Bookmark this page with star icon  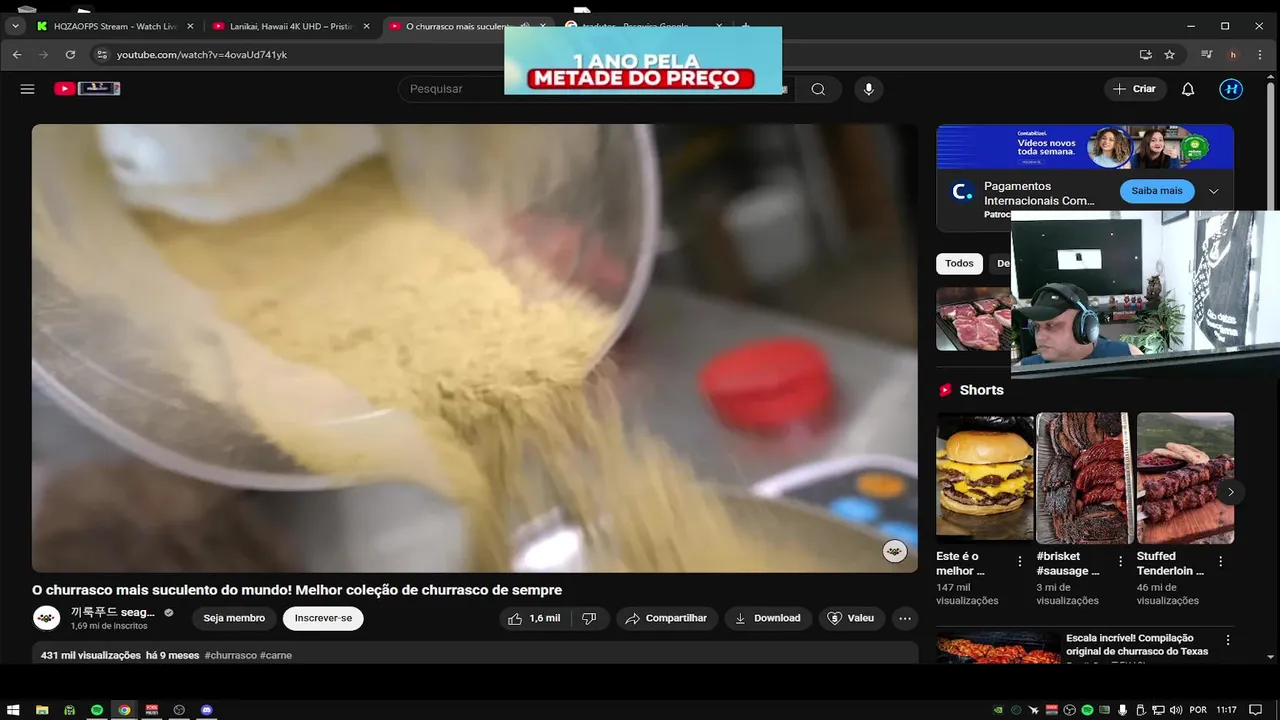1169,54
